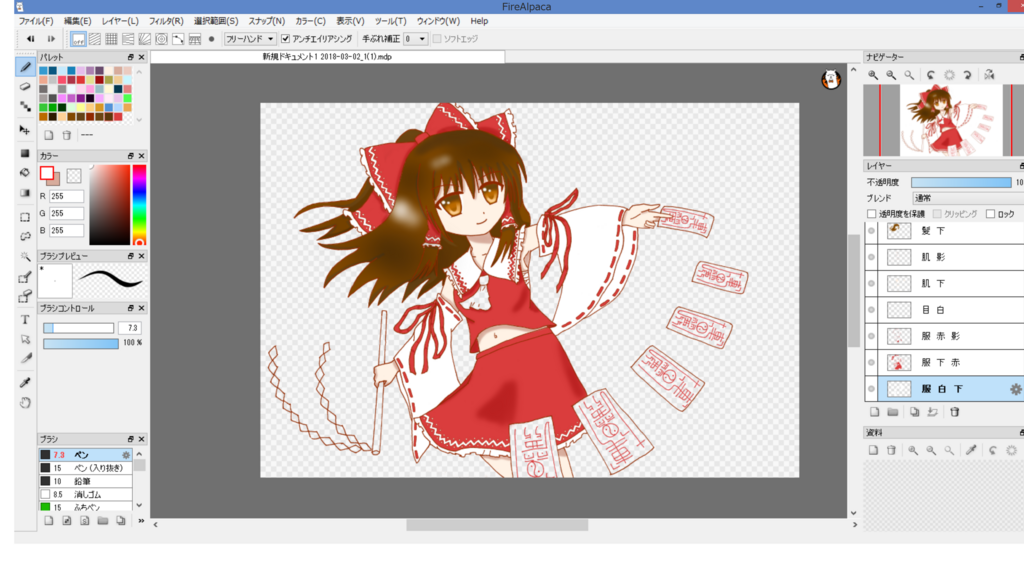
Task: Select the 鉛筆 brush
Action: click(x=86, y=481)
